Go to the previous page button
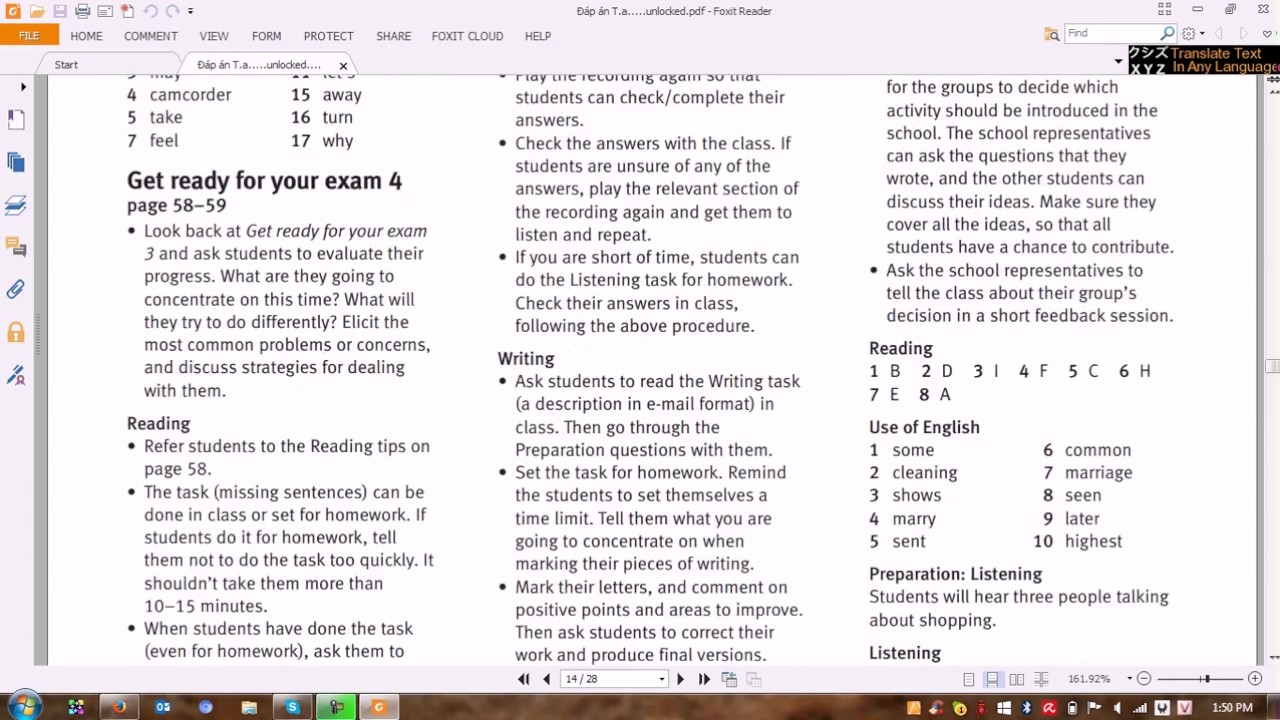This screenshot has height=720, width=1280. coord(546,679)
